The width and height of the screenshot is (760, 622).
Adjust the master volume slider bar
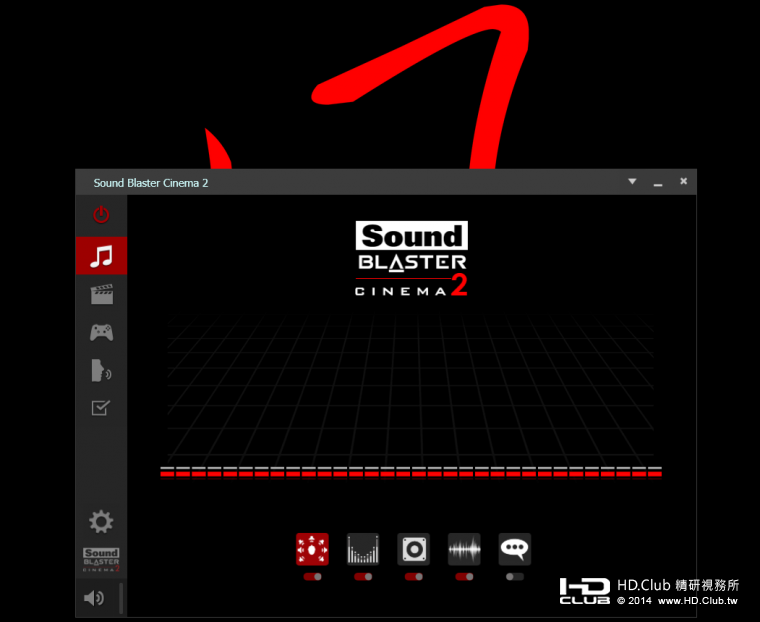pyautogui.click(x=121, y=598)
